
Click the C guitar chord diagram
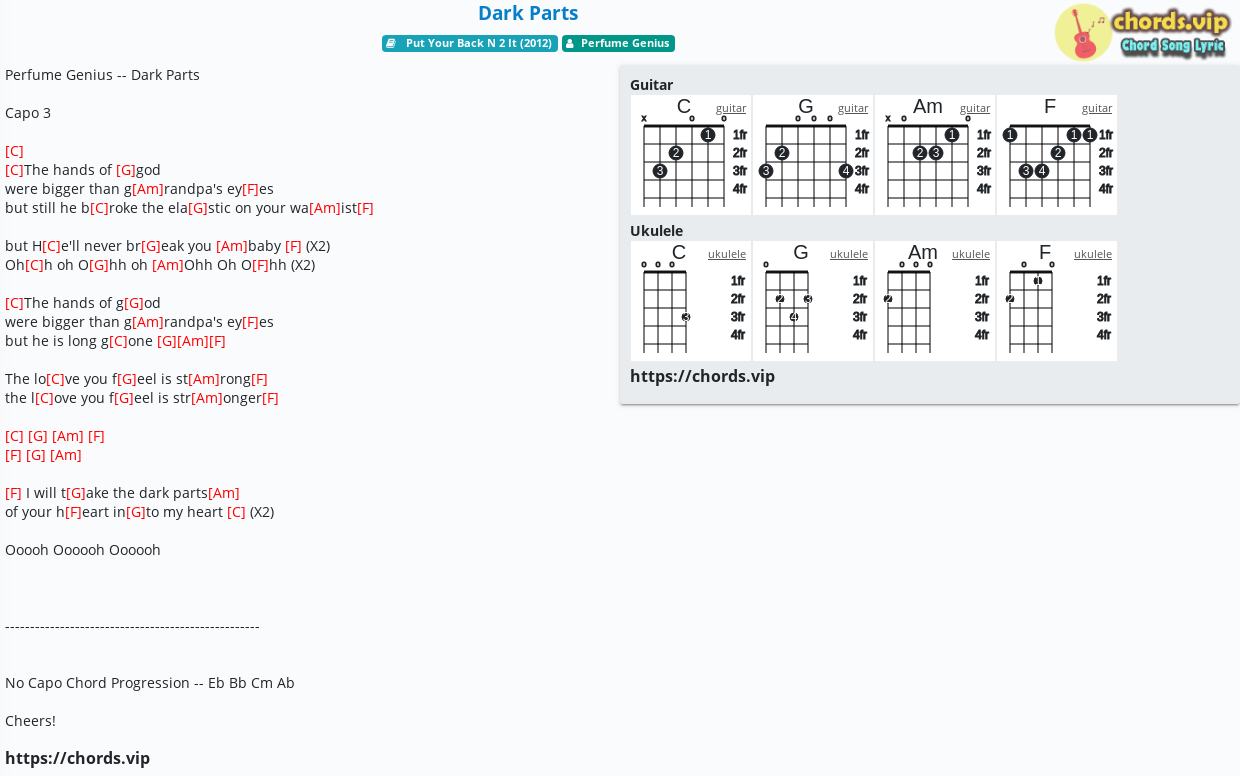[691, 155]
